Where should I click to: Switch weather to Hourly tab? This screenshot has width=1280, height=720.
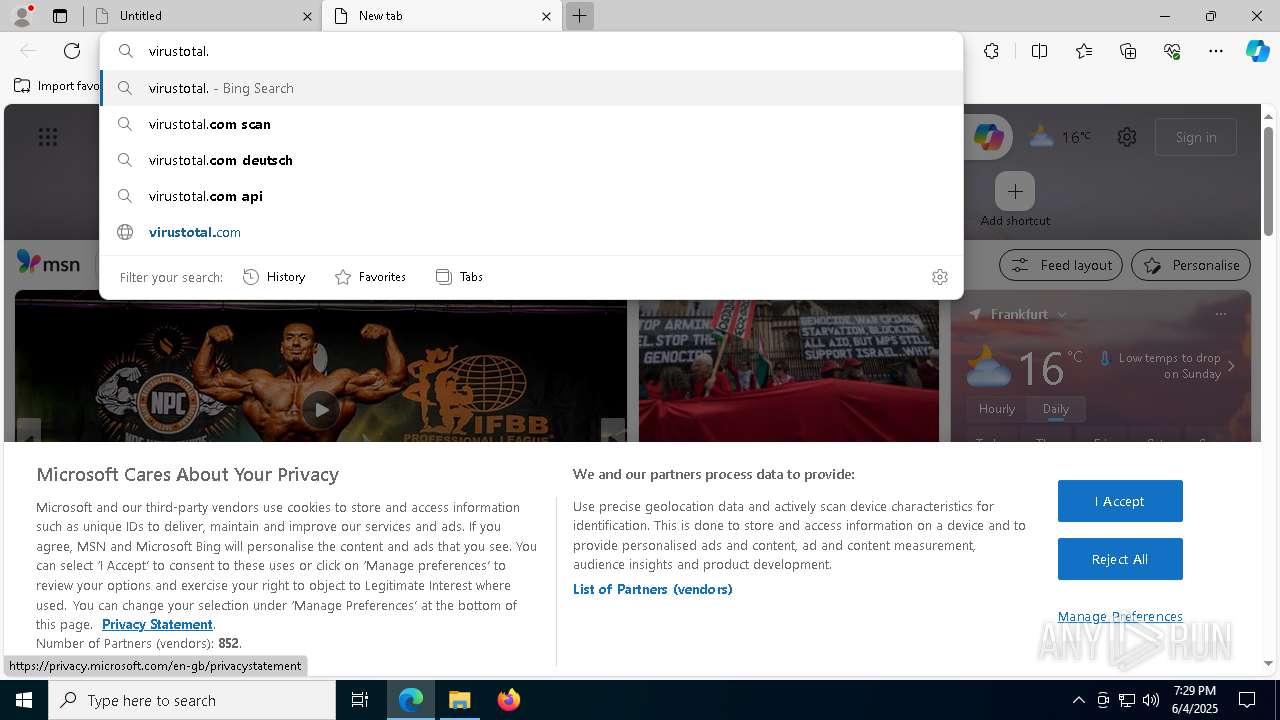click(997, 409)
